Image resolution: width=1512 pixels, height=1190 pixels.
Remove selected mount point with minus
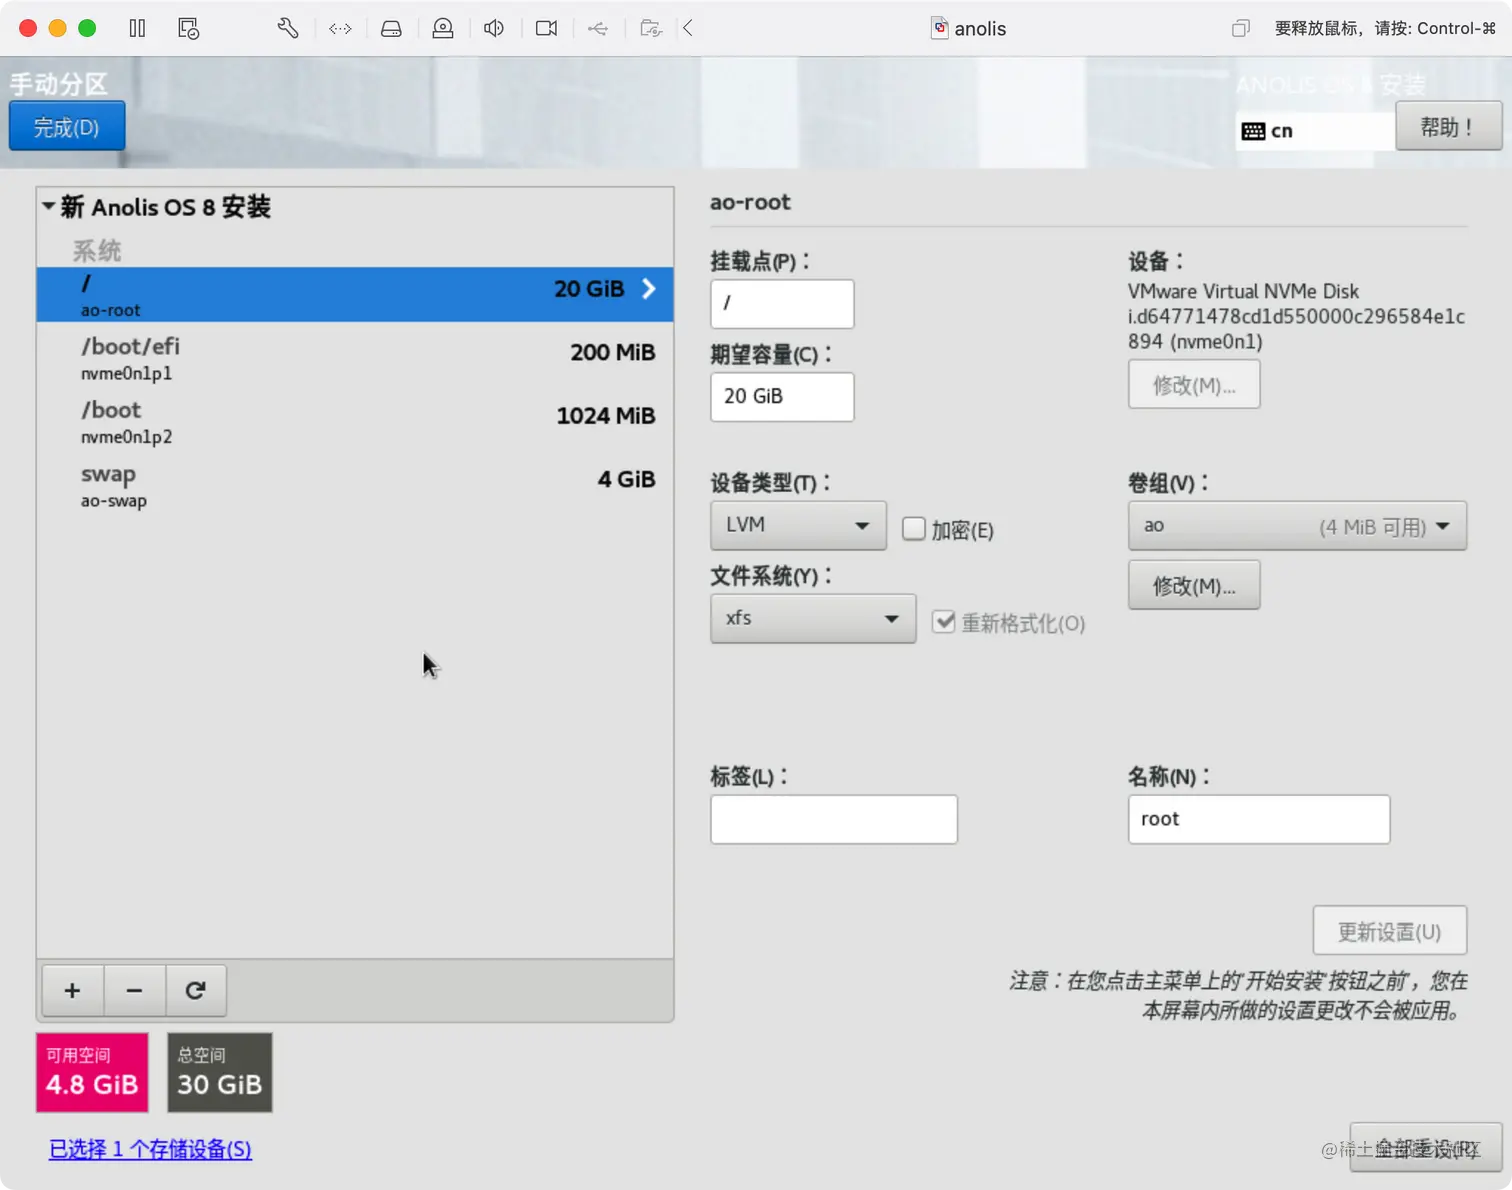coord(134,990)
